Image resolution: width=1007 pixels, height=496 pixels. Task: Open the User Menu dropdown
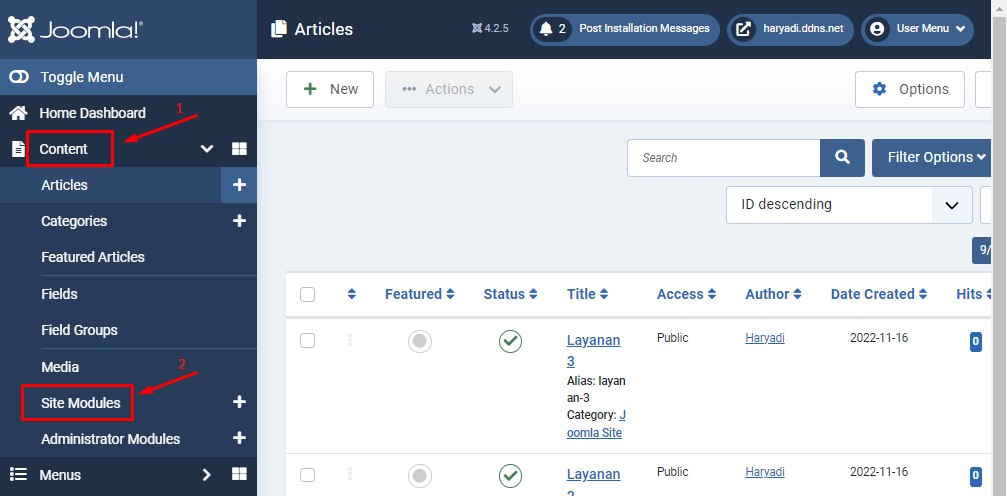click(x=917, y=29)
